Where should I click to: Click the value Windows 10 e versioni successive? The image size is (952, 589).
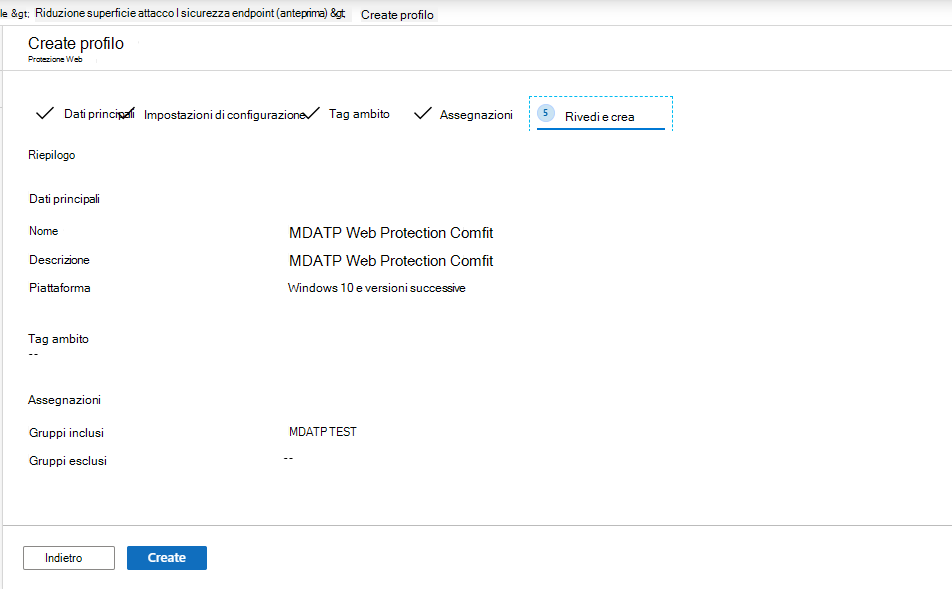(376, 288)
